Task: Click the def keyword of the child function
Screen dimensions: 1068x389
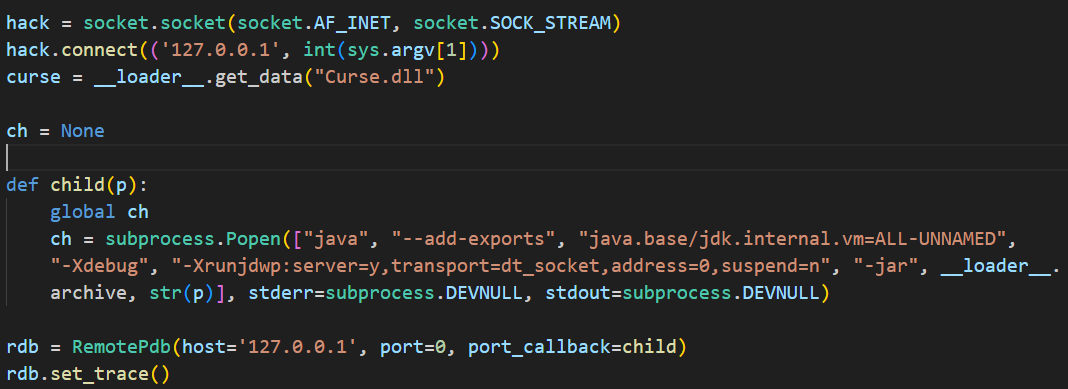Action: pyautogui.click(x=22, y=185)
